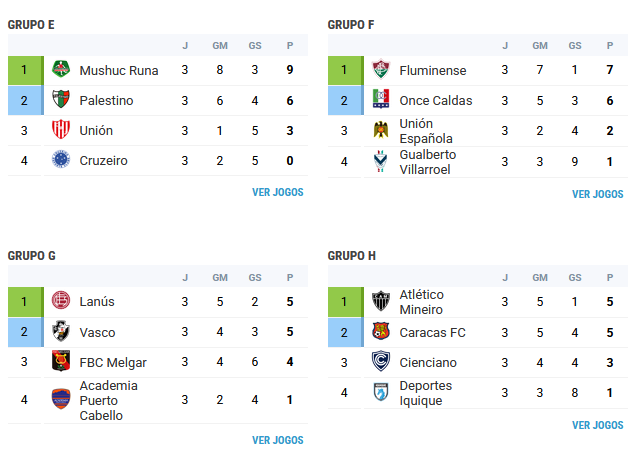Open Ver Jogos link for Grupo H
The height and width of the screenshot is (451, 631).
[x=597, y=425]
